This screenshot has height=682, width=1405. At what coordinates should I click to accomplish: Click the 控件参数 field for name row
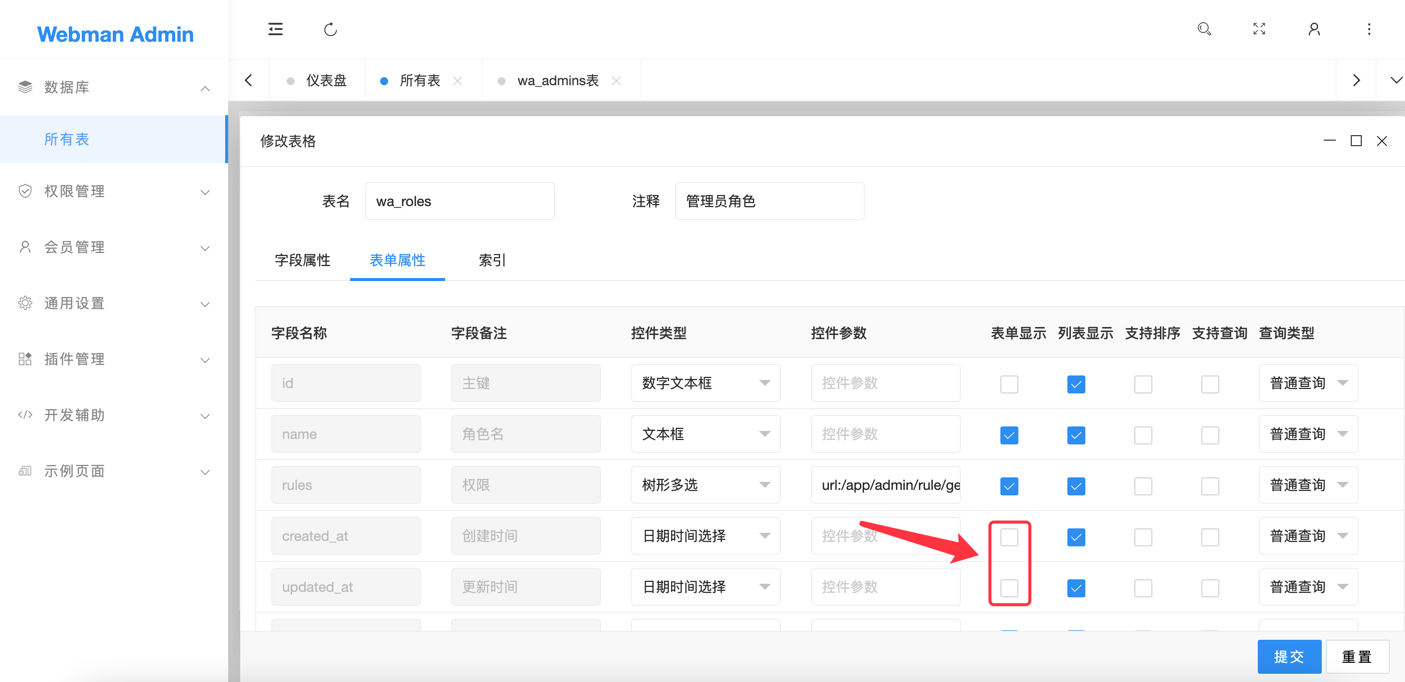click(886, 434)
